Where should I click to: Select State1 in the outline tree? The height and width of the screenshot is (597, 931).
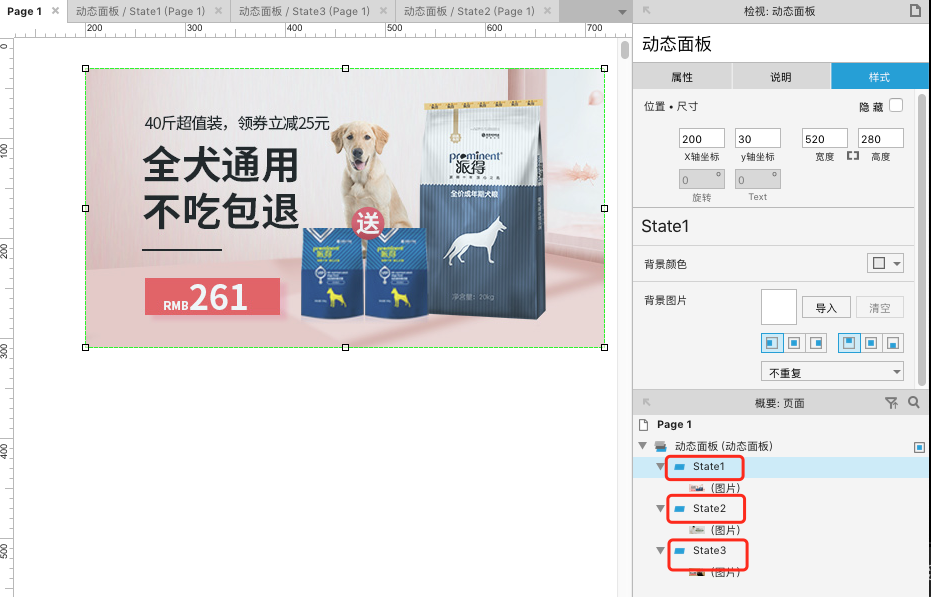coord(708,466)
